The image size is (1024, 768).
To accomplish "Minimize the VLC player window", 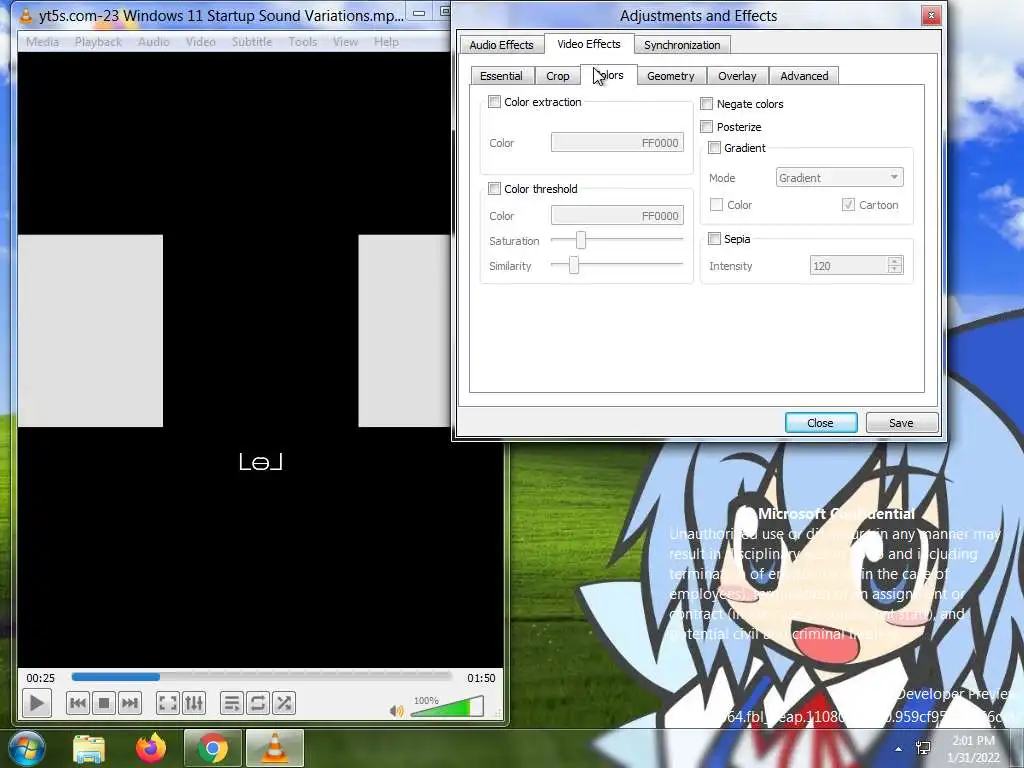I will coord(419,12).
